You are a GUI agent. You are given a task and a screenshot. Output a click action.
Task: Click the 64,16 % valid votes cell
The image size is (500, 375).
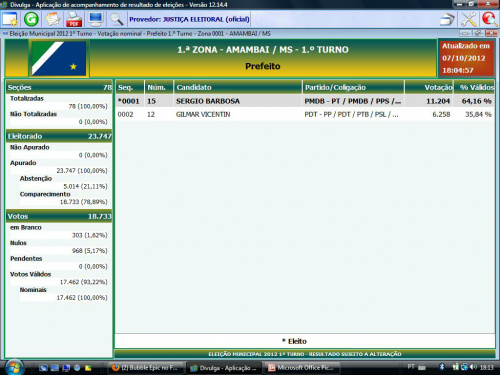[476, 101]
